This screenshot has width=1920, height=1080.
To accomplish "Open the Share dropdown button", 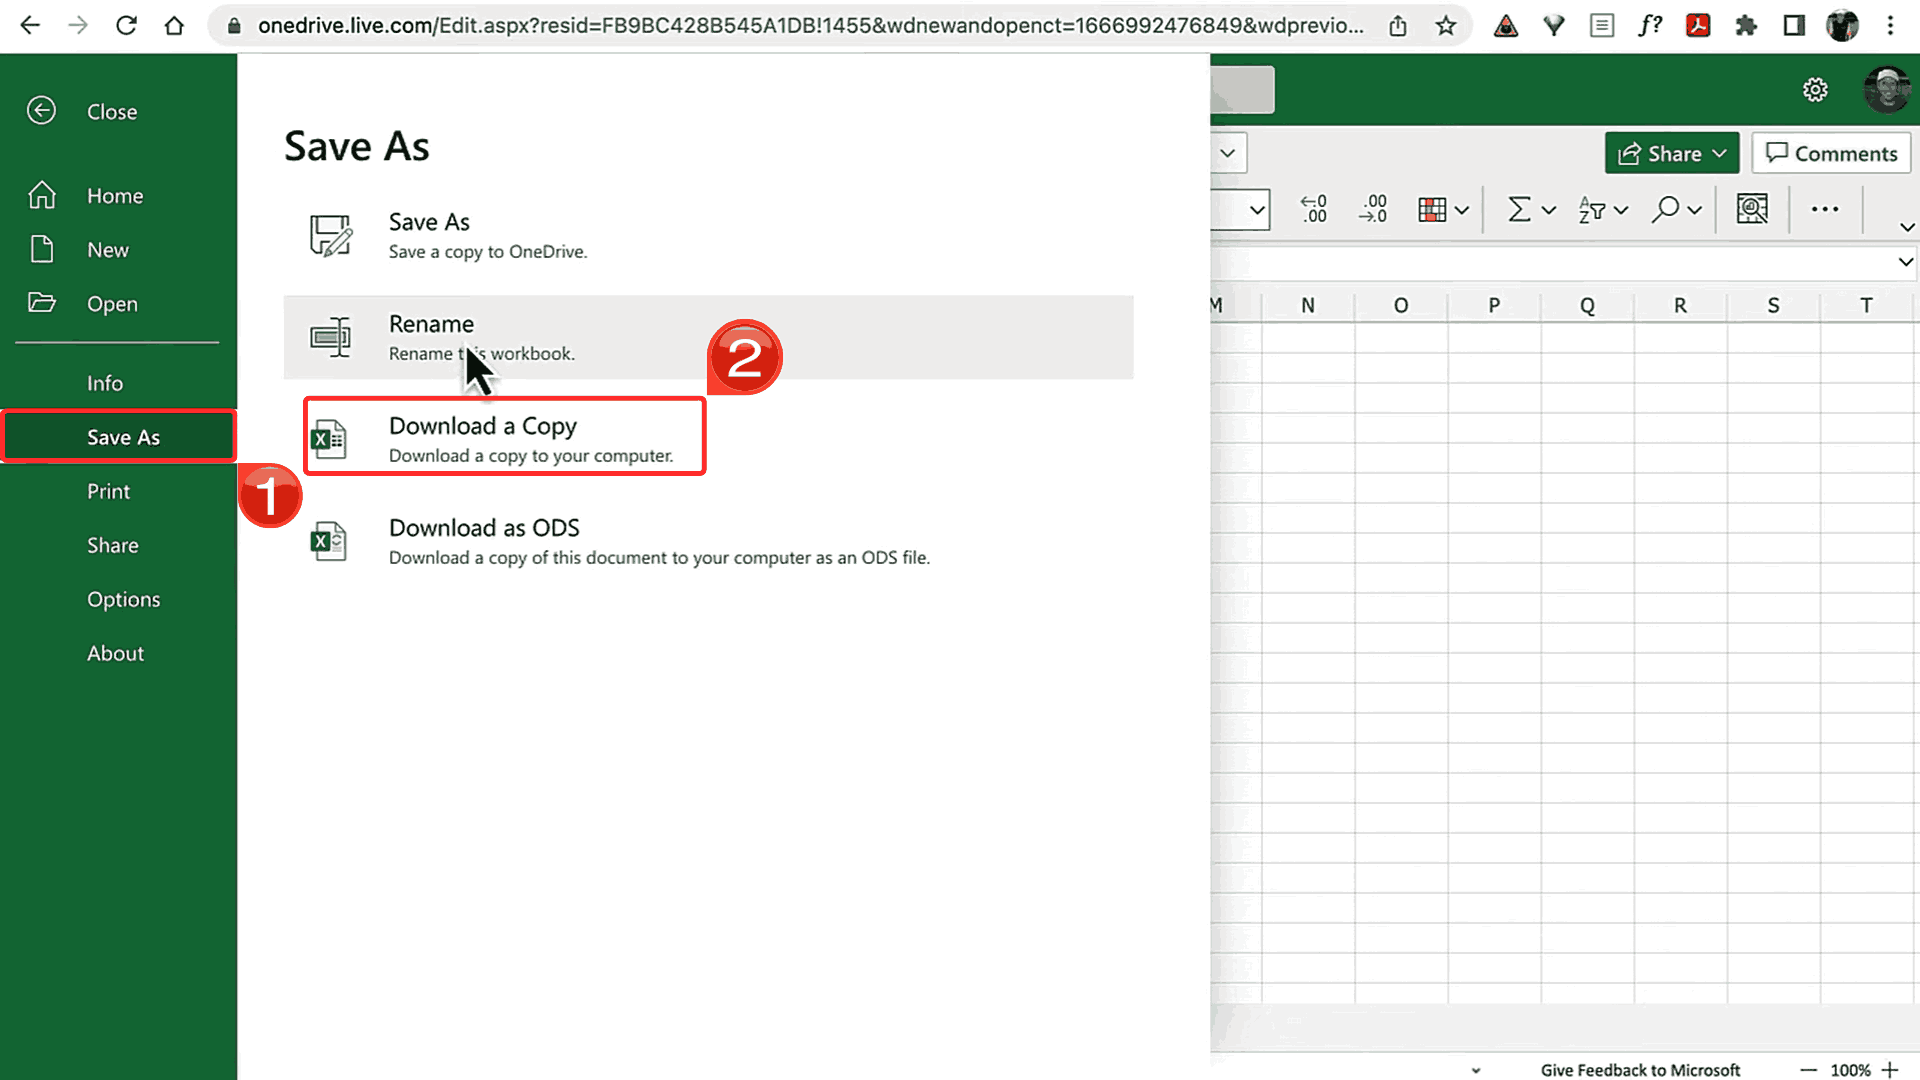I will click(1672, 153).
